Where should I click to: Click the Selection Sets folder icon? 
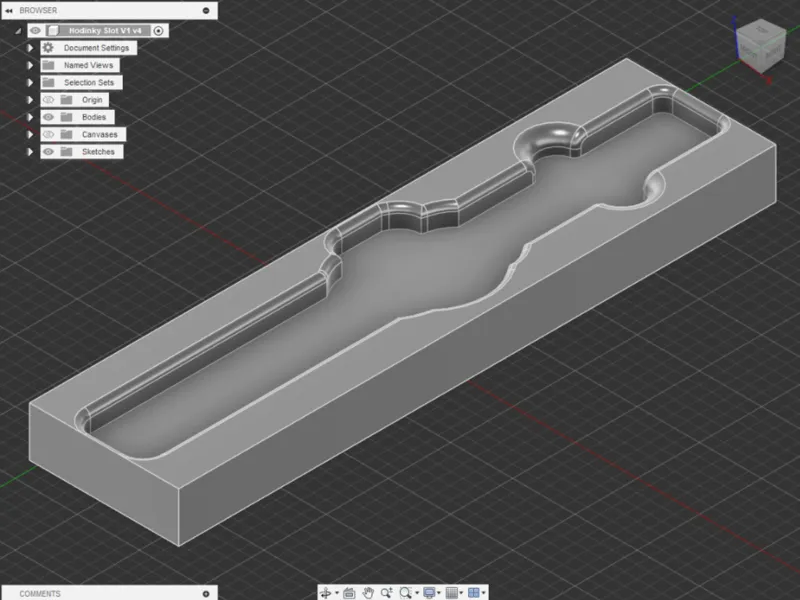click(48, 82)
